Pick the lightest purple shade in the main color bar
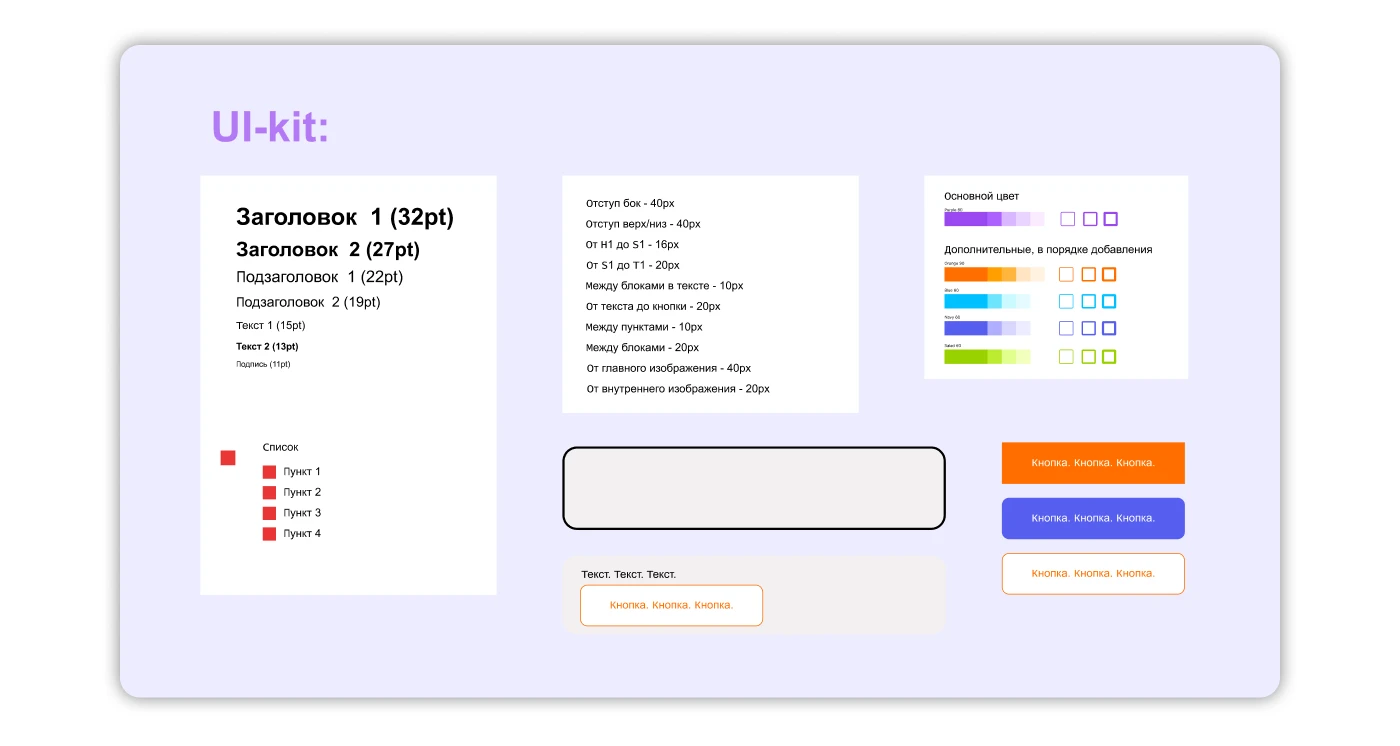The height and width of the screenshot is (746, 1400). click(1038, 219)
